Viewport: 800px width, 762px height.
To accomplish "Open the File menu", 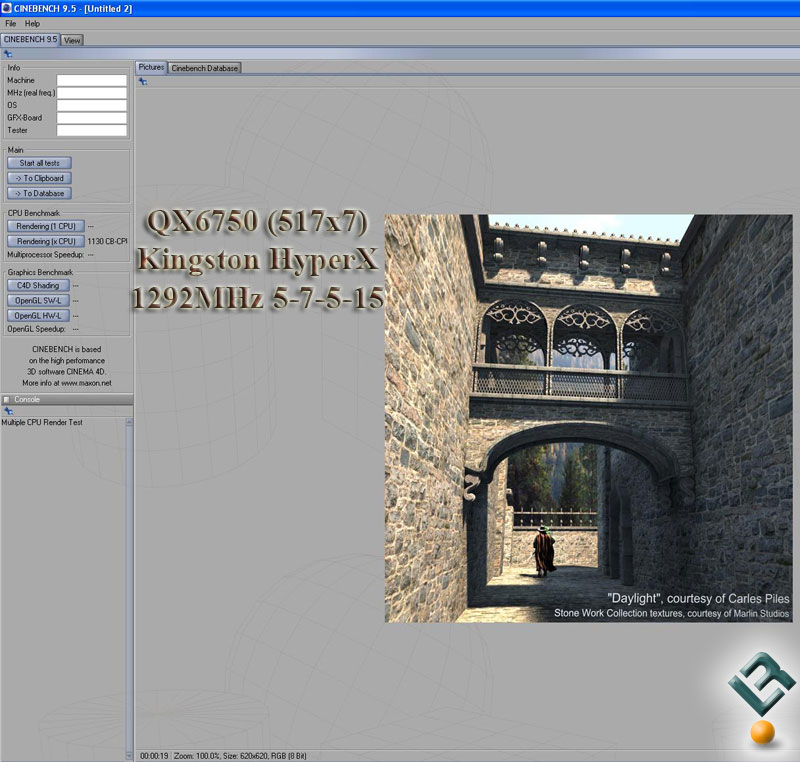I will point(11,23).
